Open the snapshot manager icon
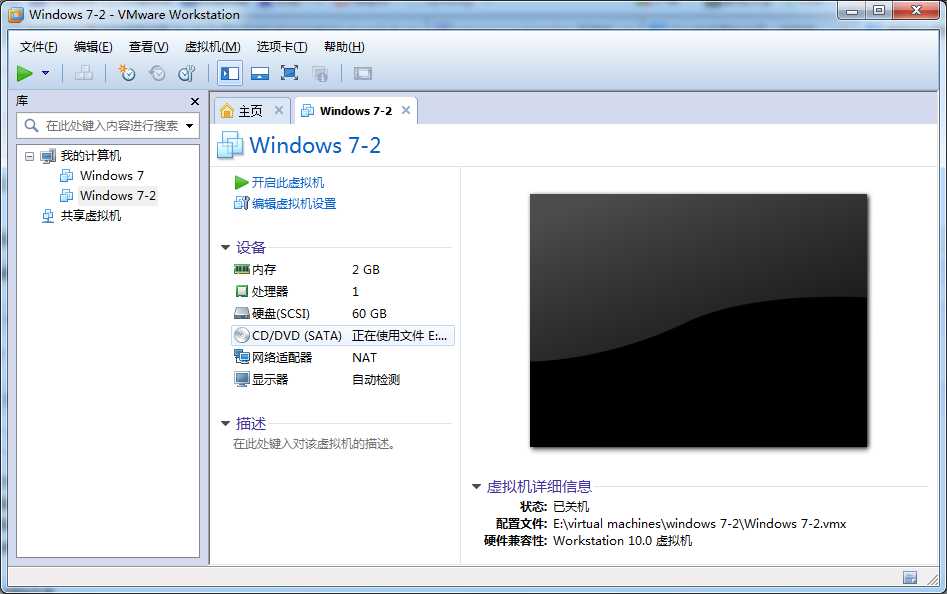Viewport: 947px width, 594px height. click(x=187, y=74)
